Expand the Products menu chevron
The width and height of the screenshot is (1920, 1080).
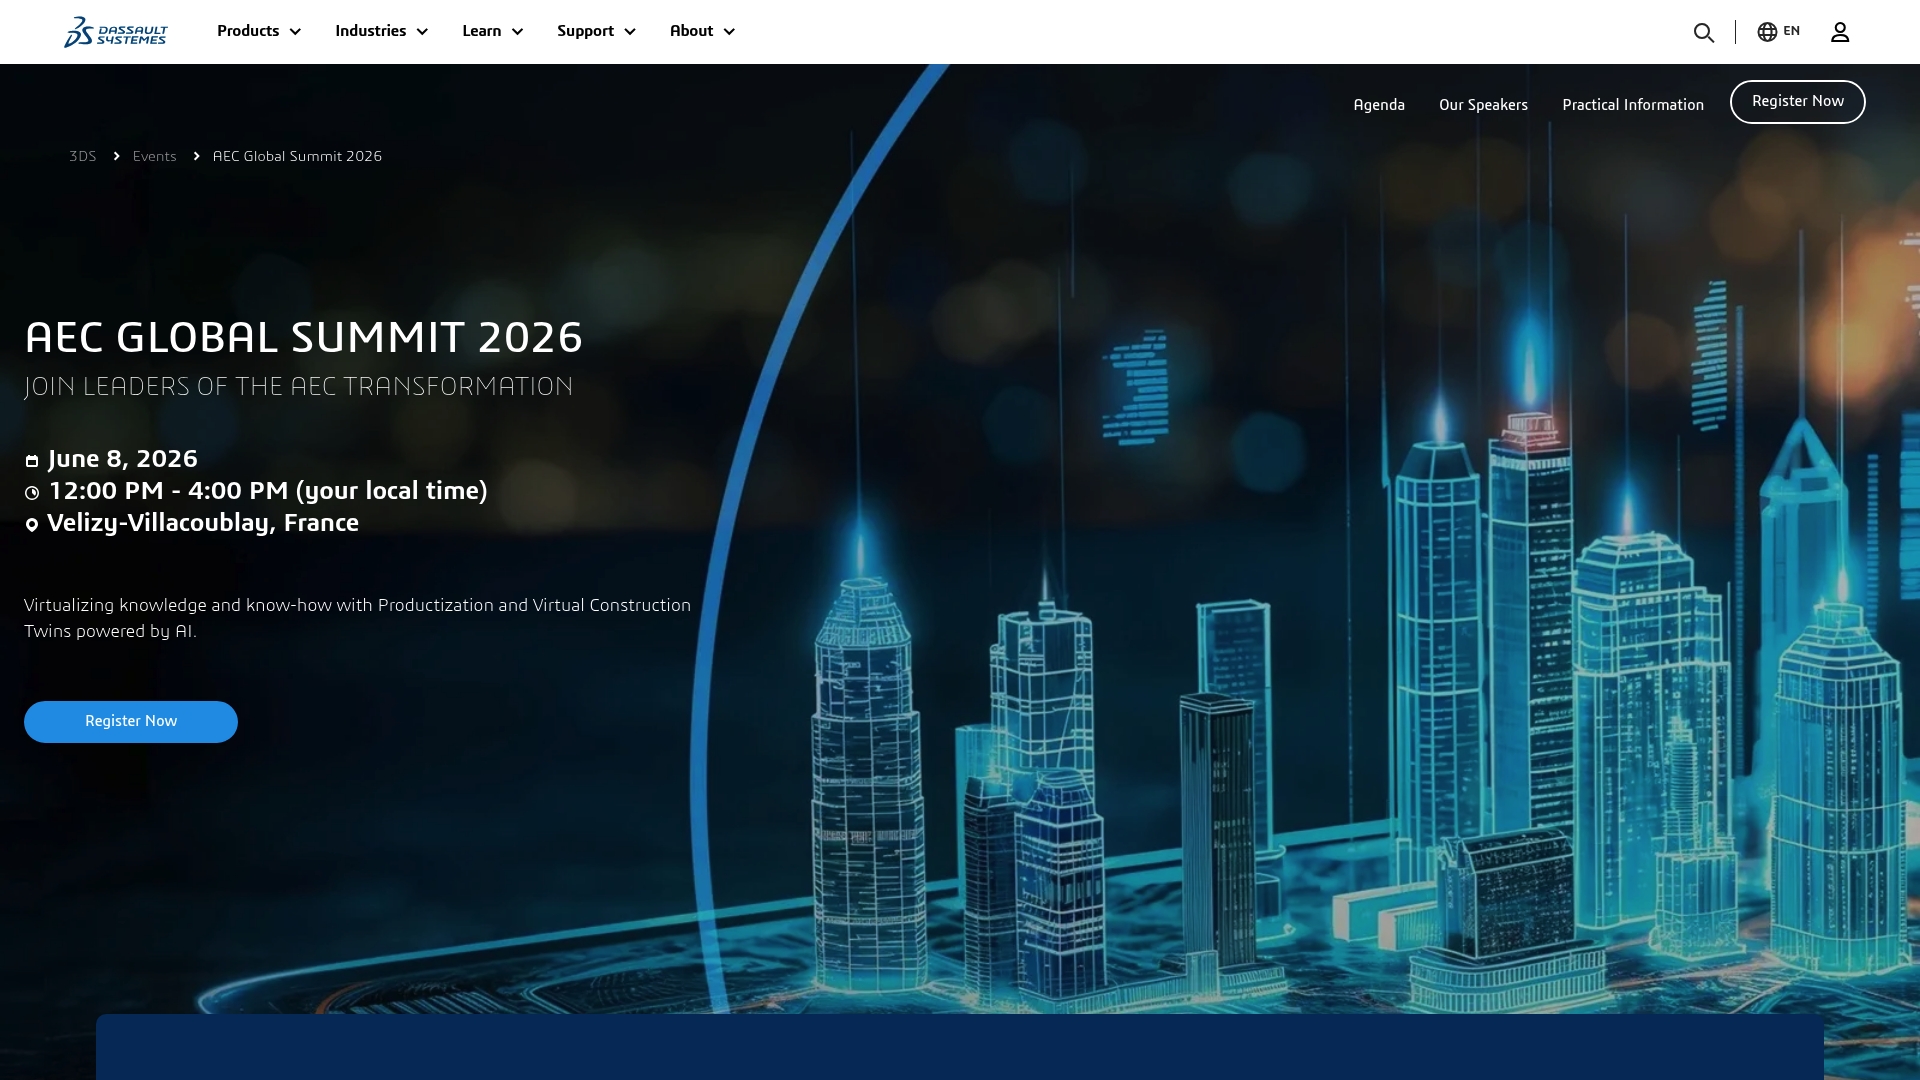295,32
